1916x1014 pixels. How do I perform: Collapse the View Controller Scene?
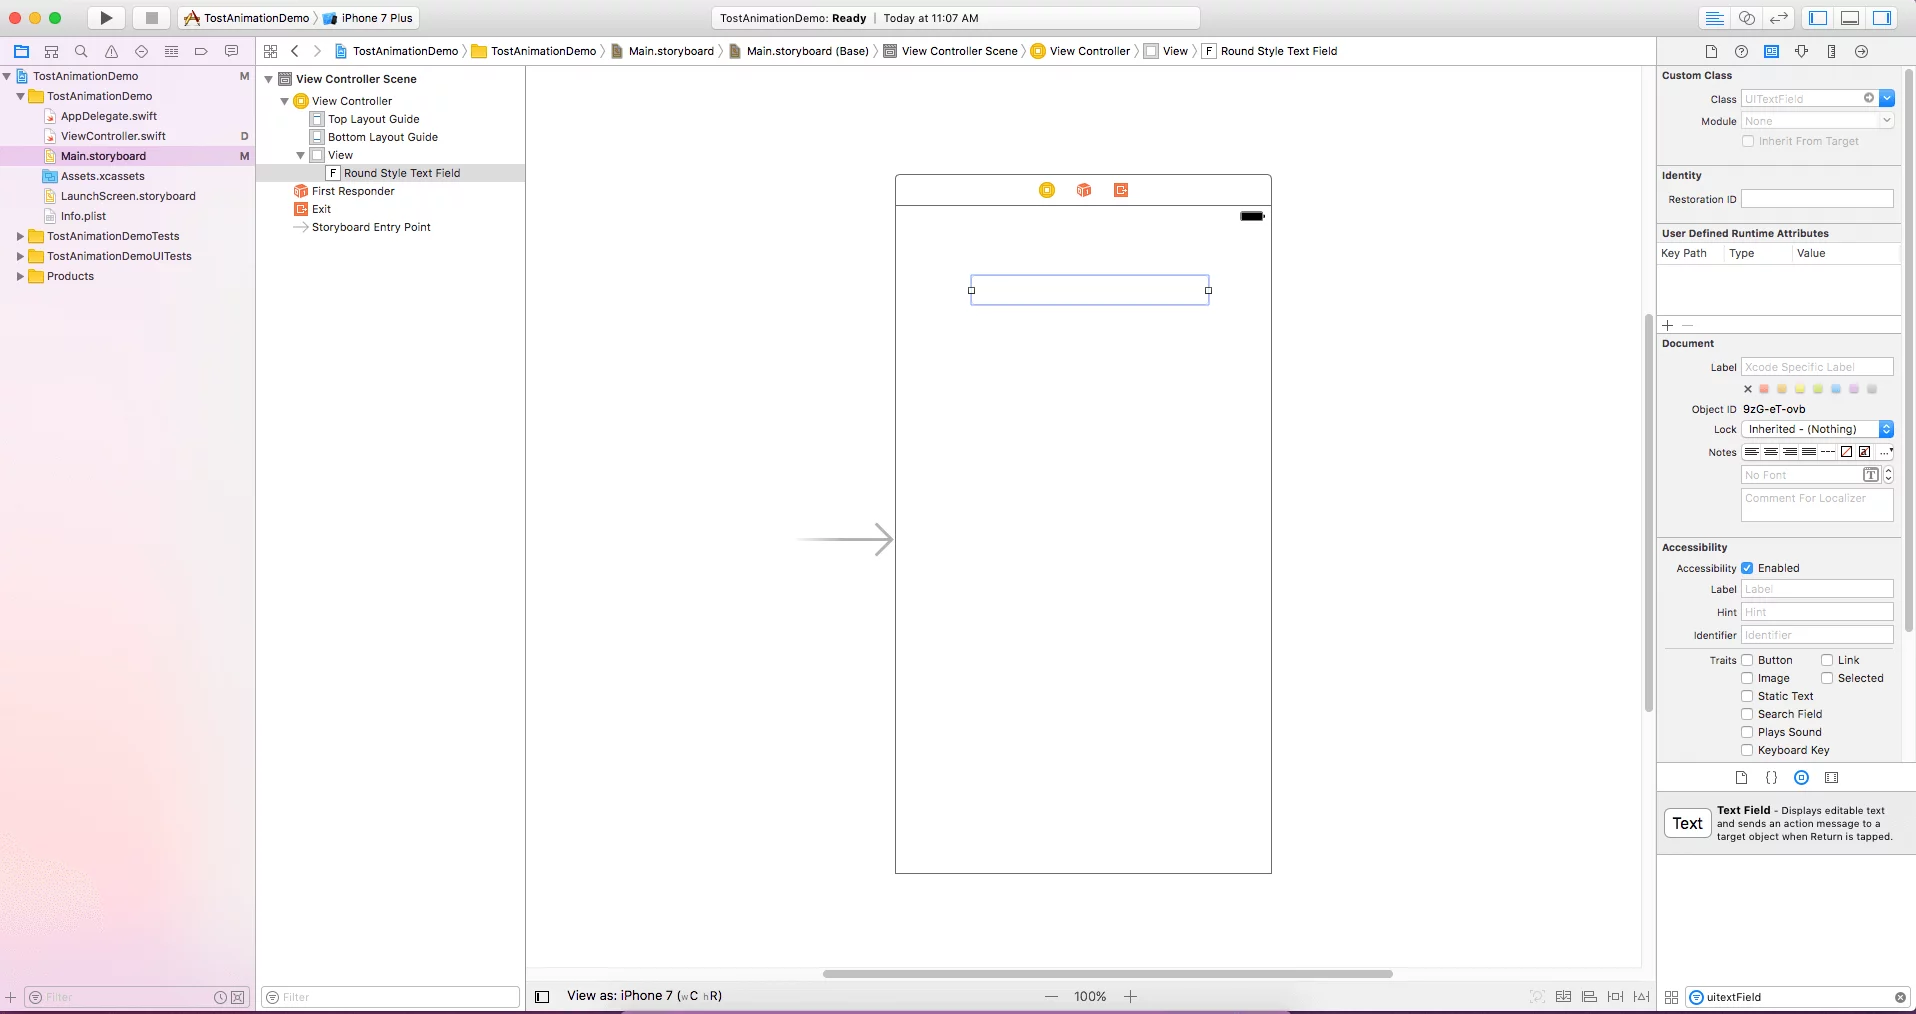[x=268, y=79]
